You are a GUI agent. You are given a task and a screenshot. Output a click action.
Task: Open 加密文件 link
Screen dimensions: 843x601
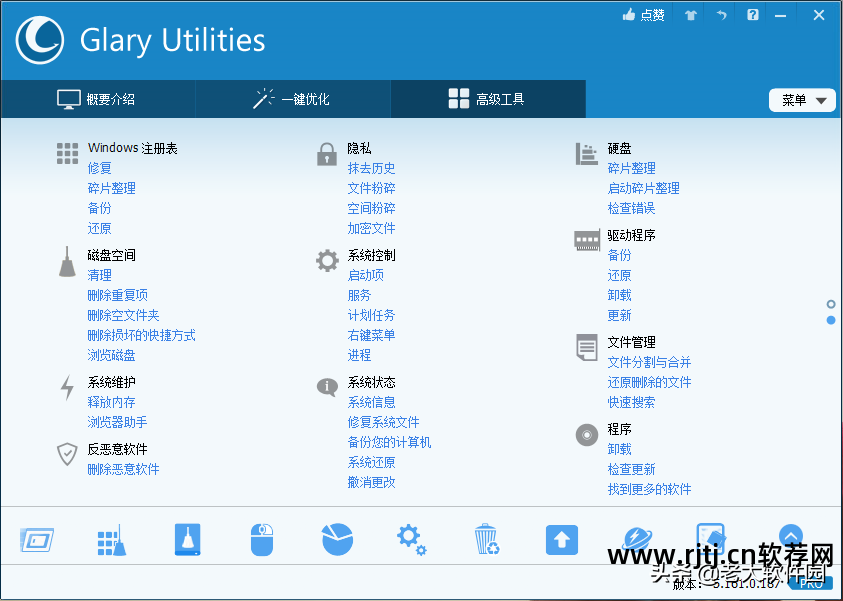tap(372, 228)
